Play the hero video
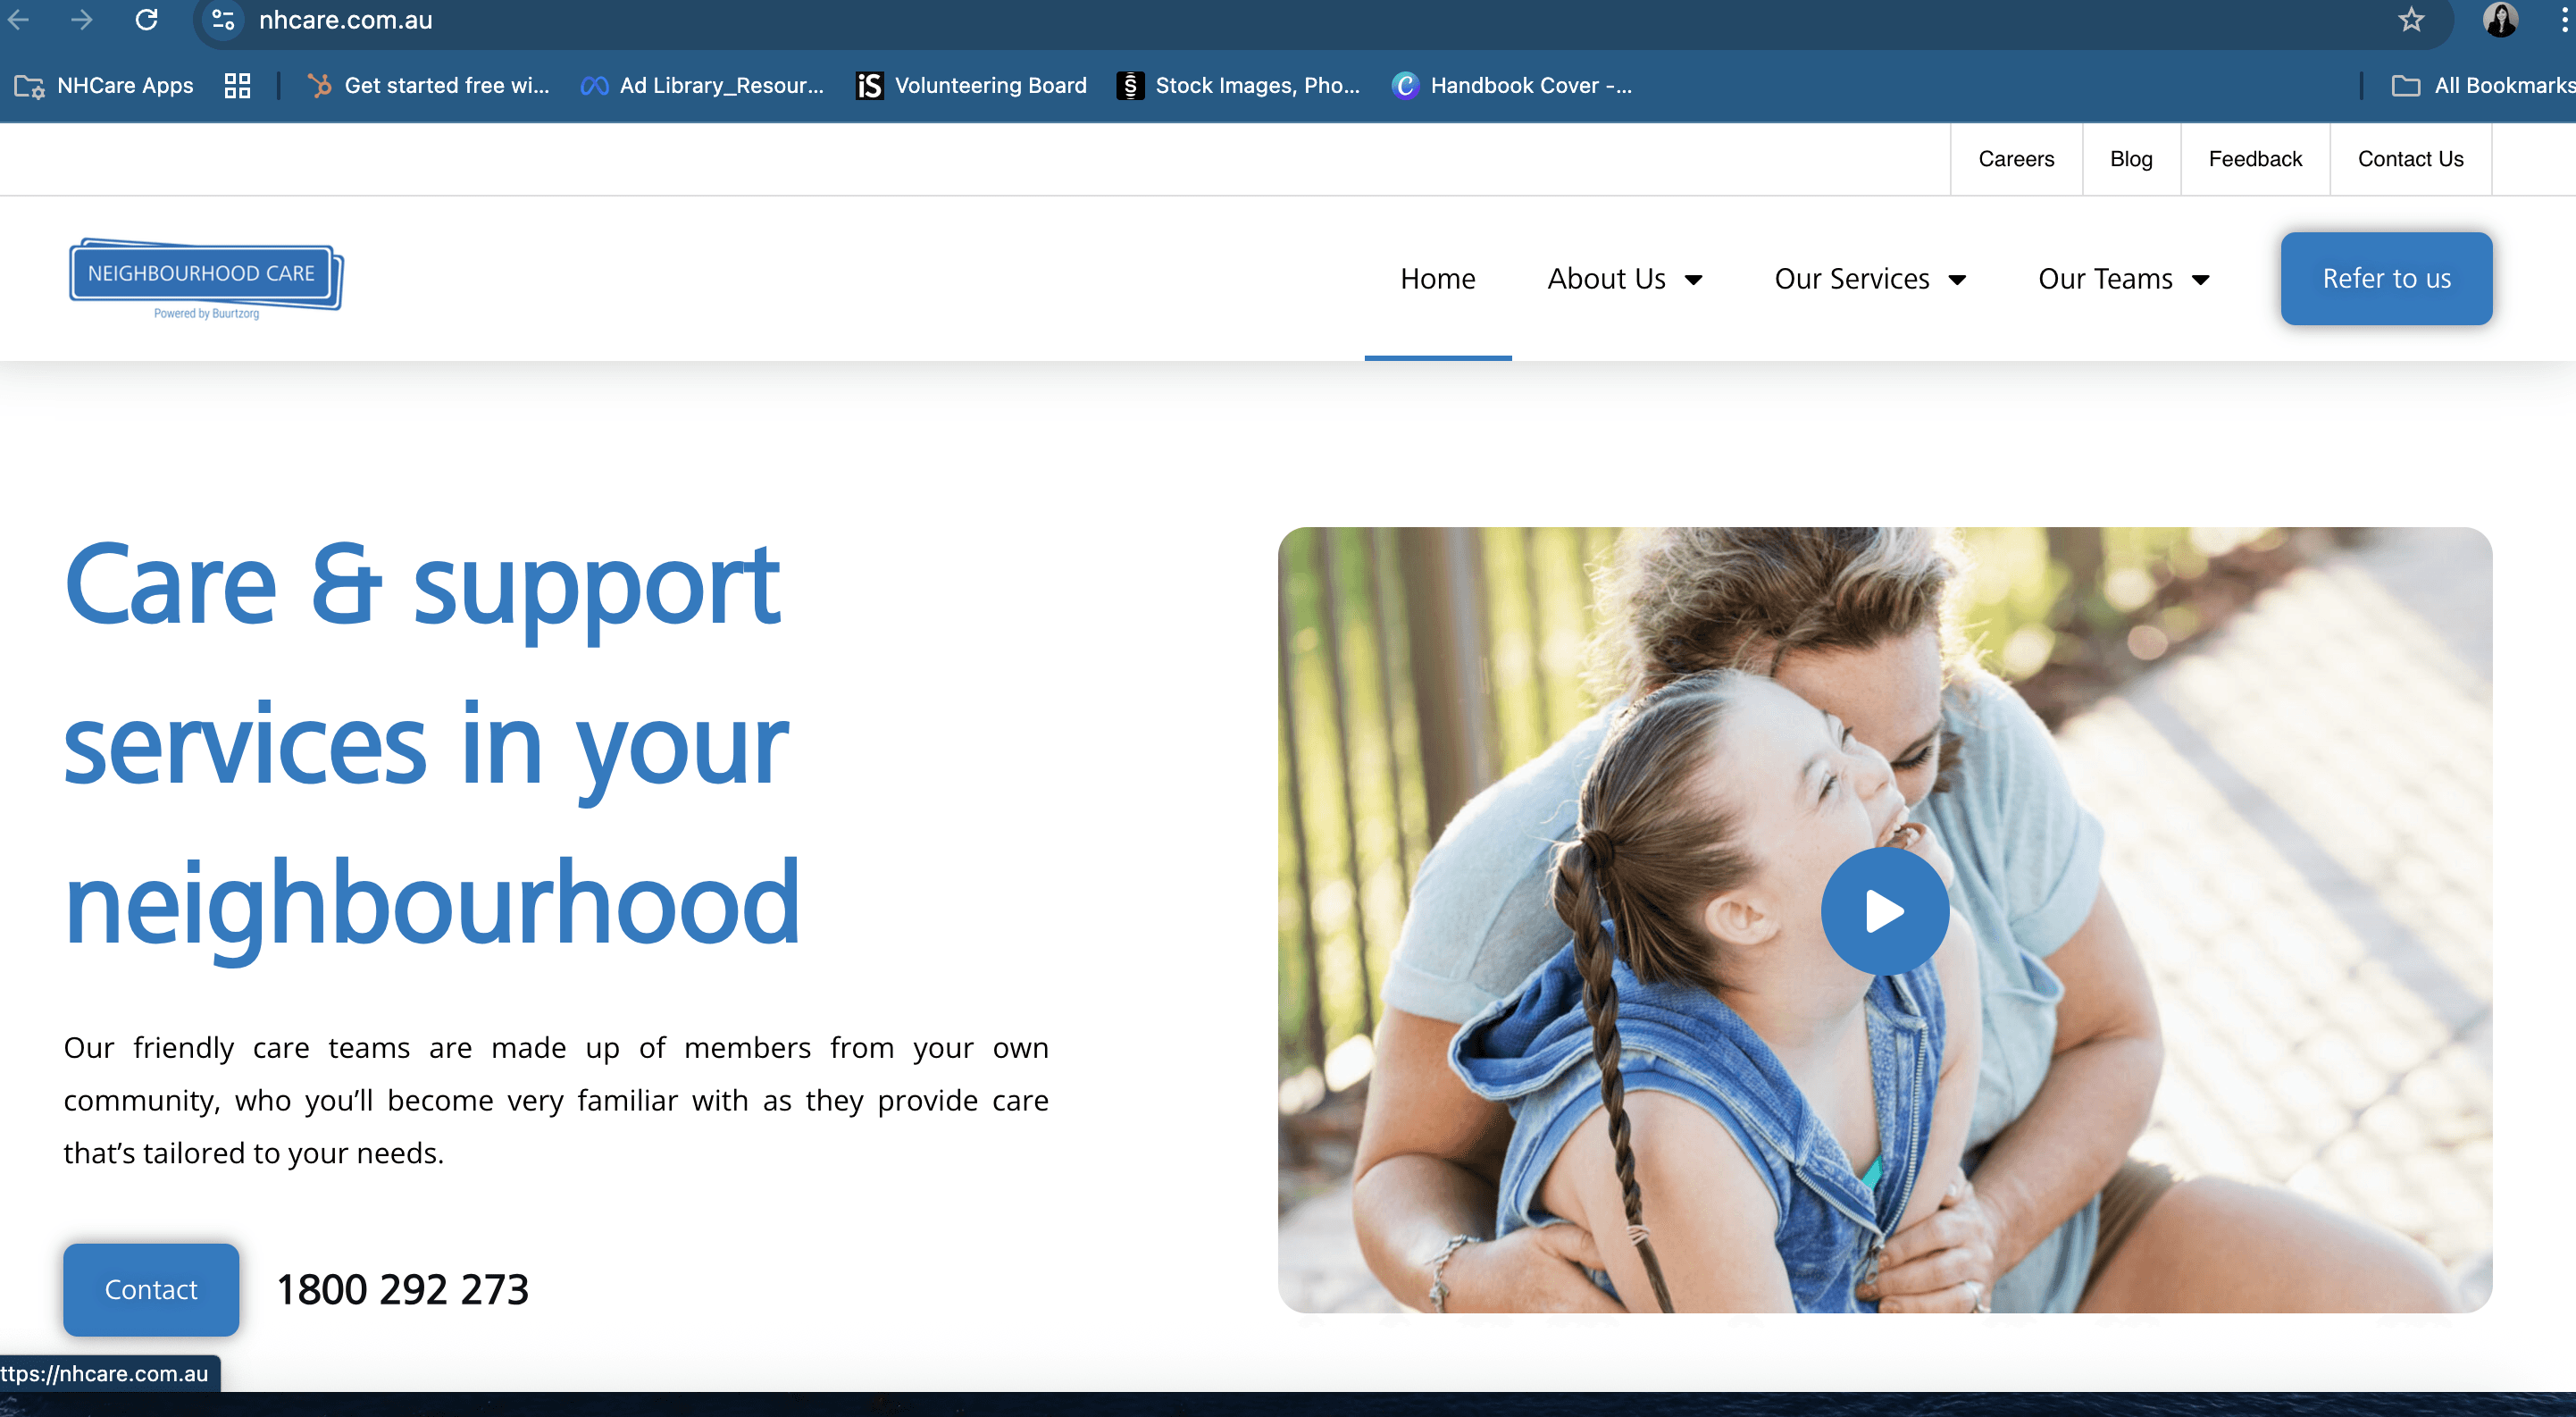Viewport: 2576px width, 1417px height. [1884, 911]
